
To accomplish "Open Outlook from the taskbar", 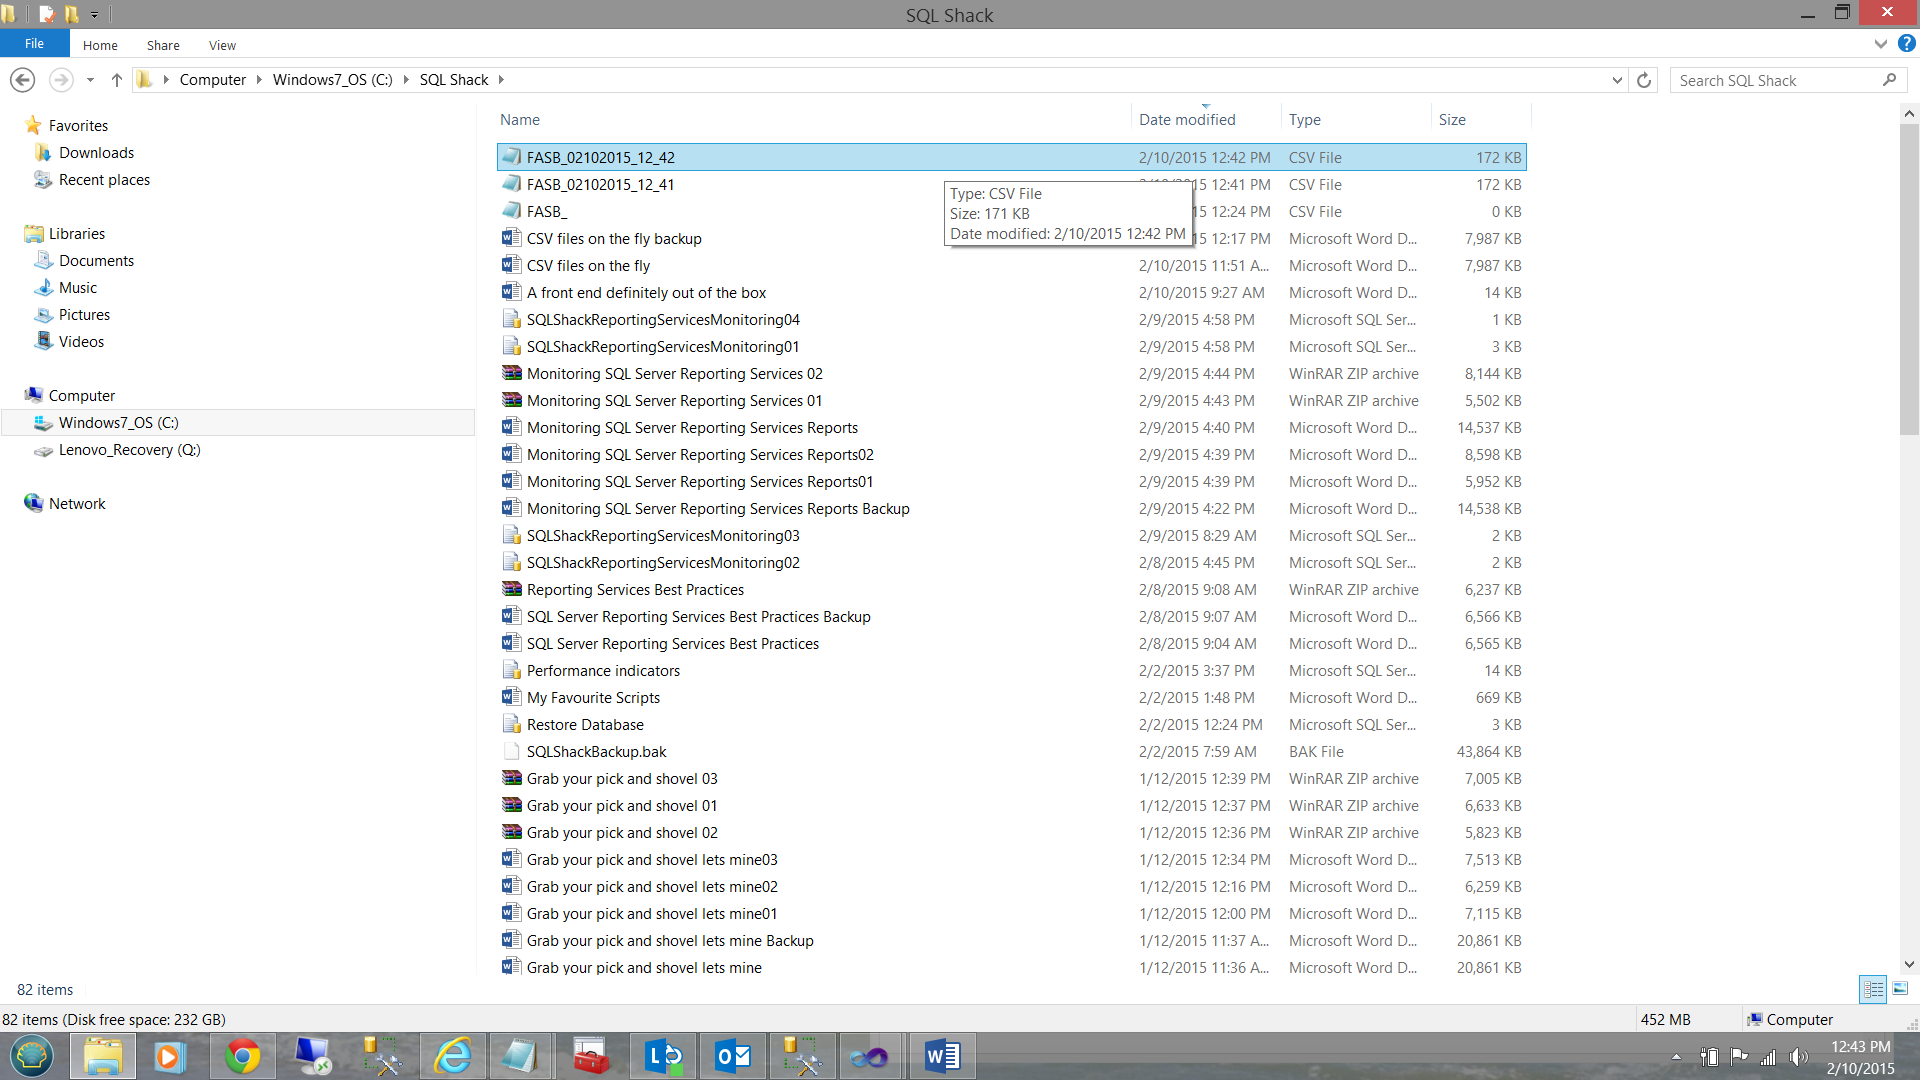I will point(733,1056).
